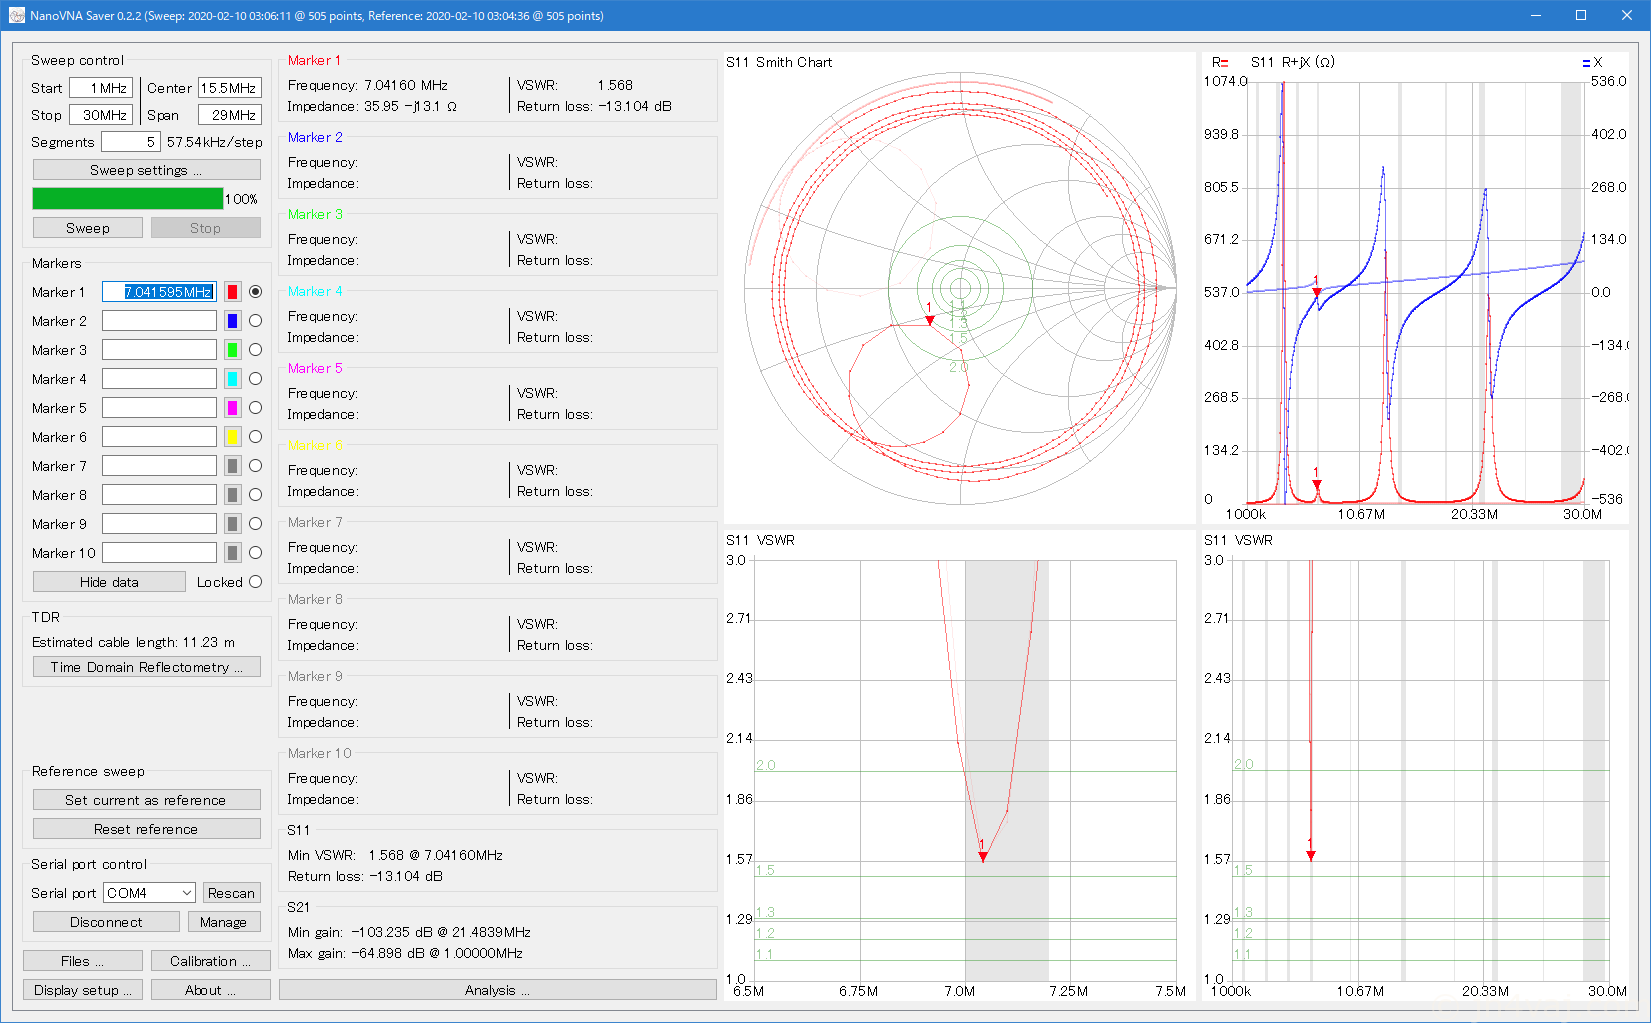Click marker 1 on zoomed VSWR chart
The height and width of the screenshot is (1023, 1651).
coord(983,857)
